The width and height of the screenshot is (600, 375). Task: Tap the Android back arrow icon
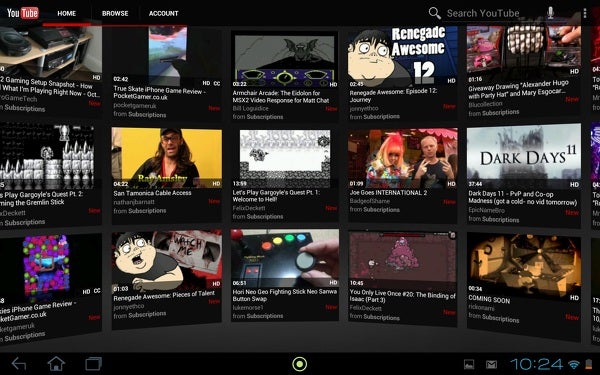coord(19,364)
